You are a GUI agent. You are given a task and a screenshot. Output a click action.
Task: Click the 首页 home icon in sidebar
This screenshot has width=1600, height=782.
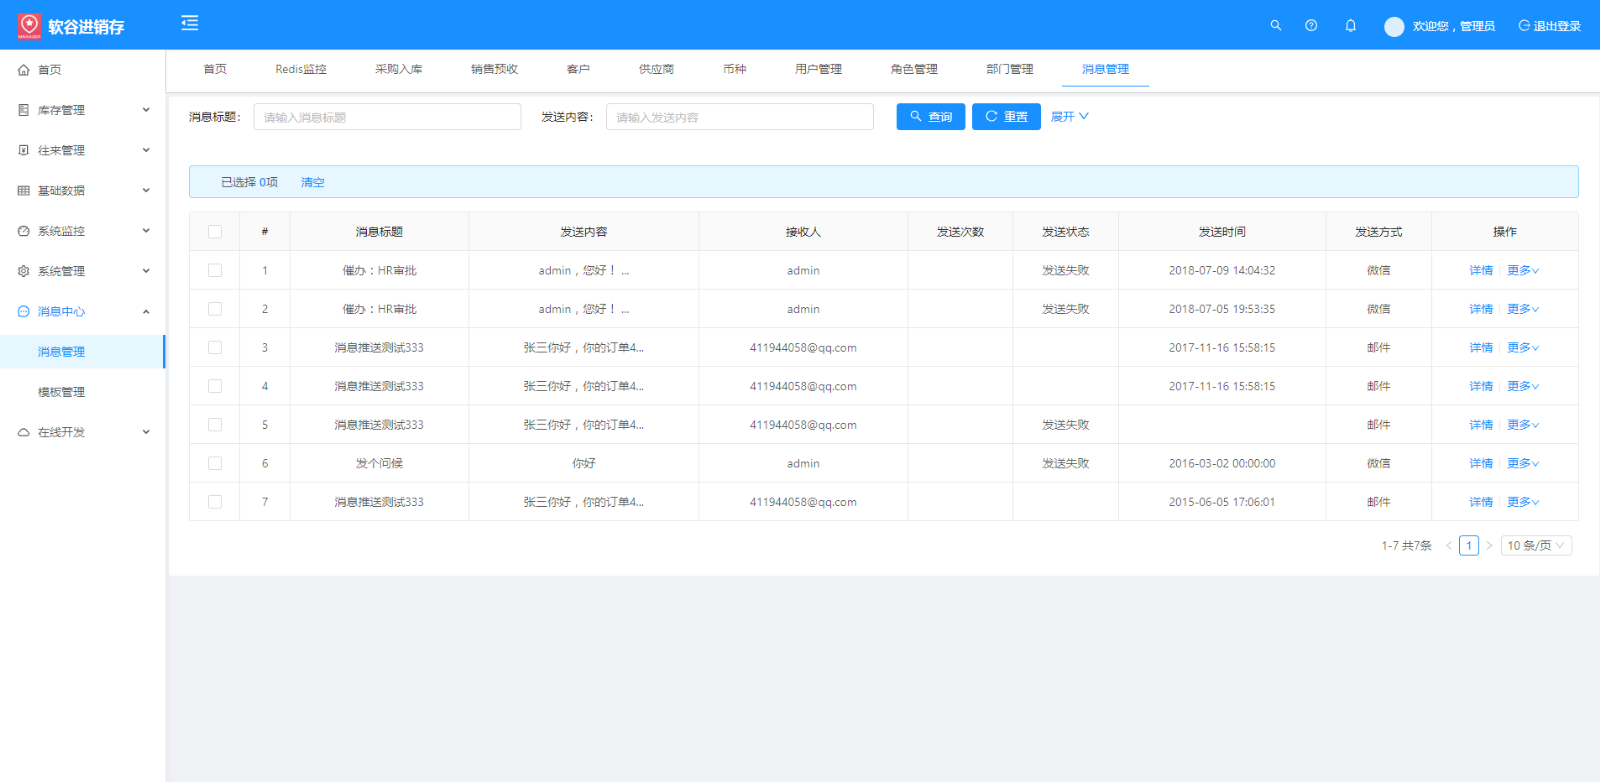tap(24, 70)
